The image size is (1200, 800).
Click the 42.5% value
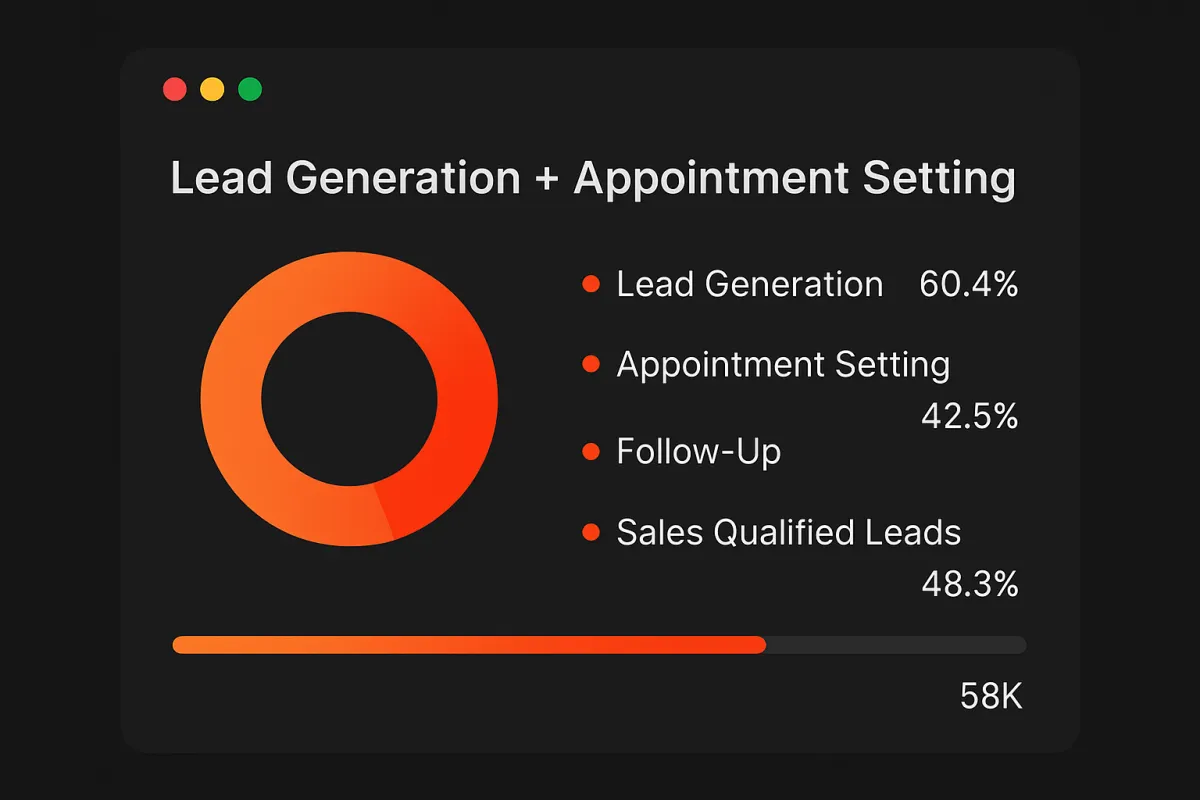(969, 416)
